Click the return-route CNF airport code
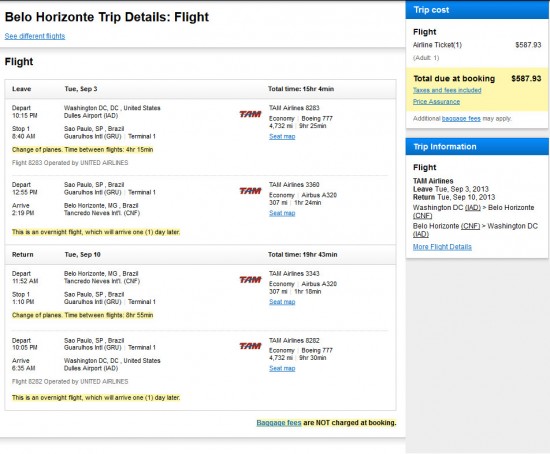This screenshot has height=454, width=550. [x=470, y=226]
